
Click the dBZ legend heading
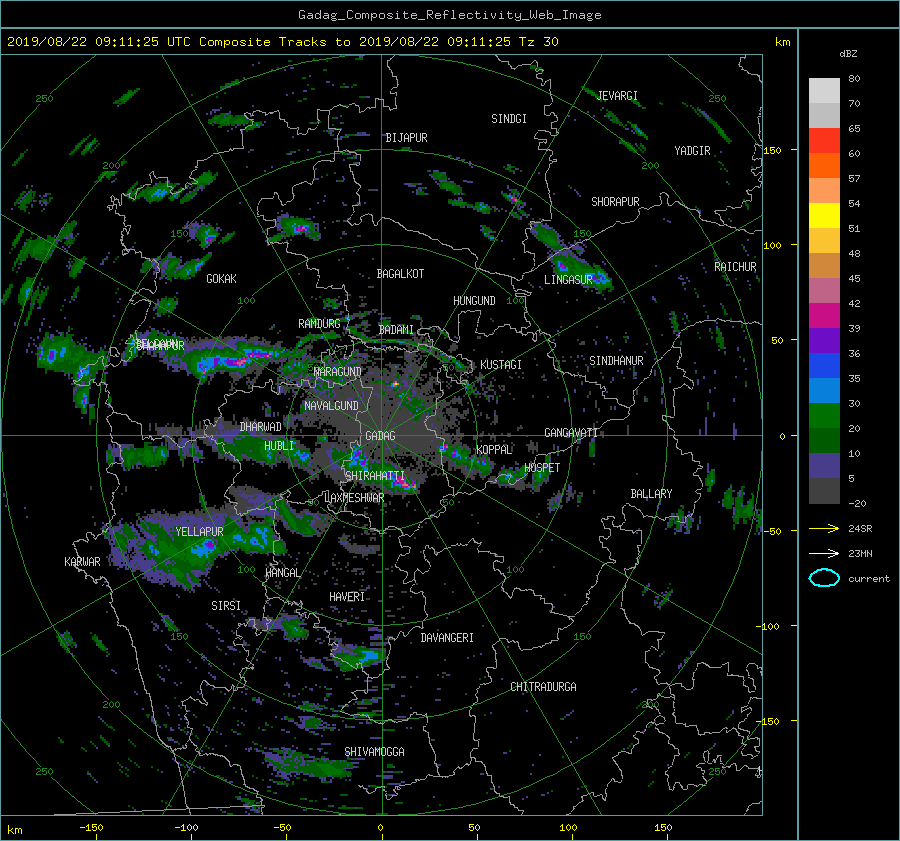click(848, 54)
